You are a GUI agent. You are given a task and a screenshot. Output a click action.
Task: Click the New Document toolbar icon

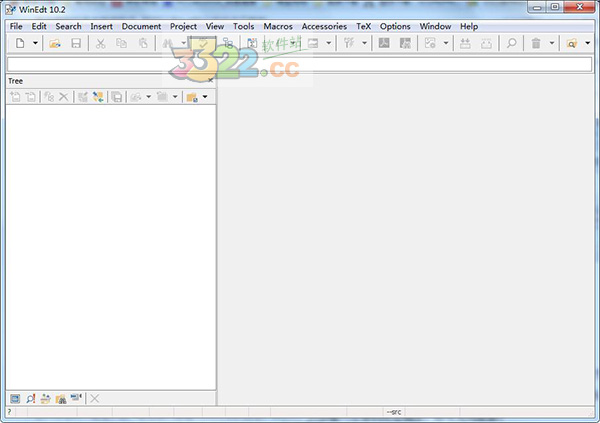pyautogui.click(x=20, y=43)
